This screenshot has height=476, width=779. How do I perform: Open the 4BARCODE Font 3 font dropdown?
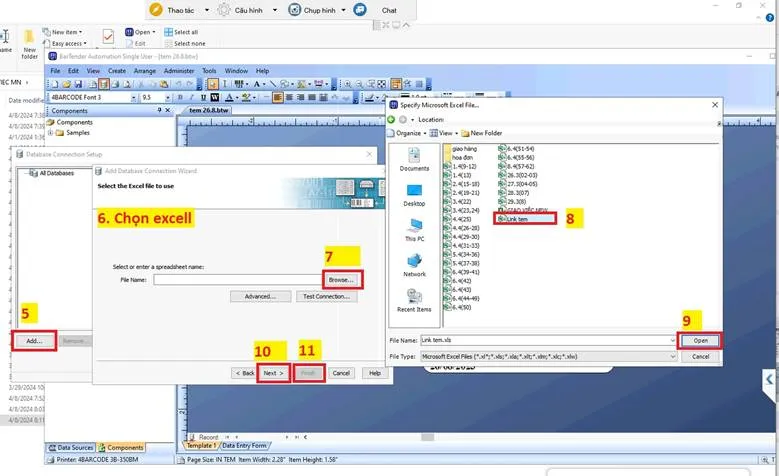(x=132, y=98)
